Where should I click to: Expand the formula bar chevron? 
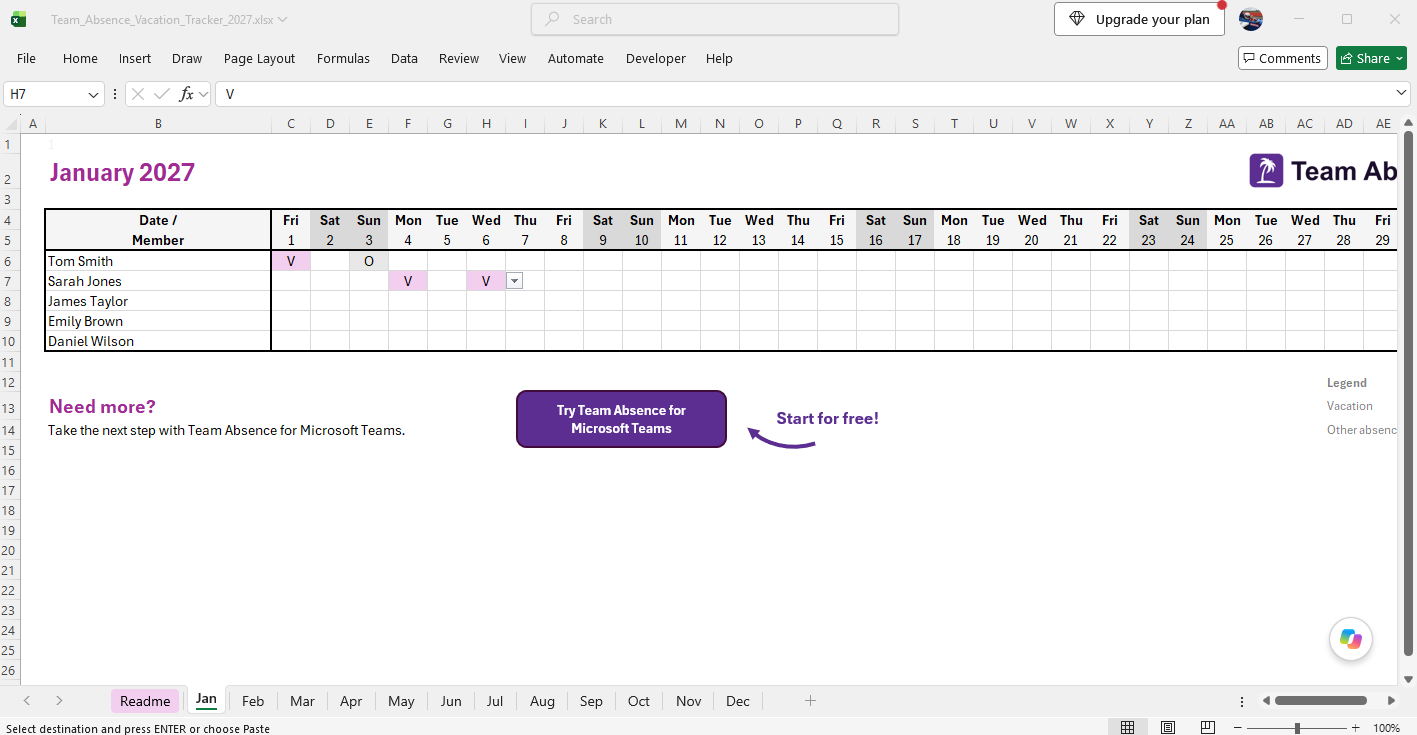pos(1401,93)
